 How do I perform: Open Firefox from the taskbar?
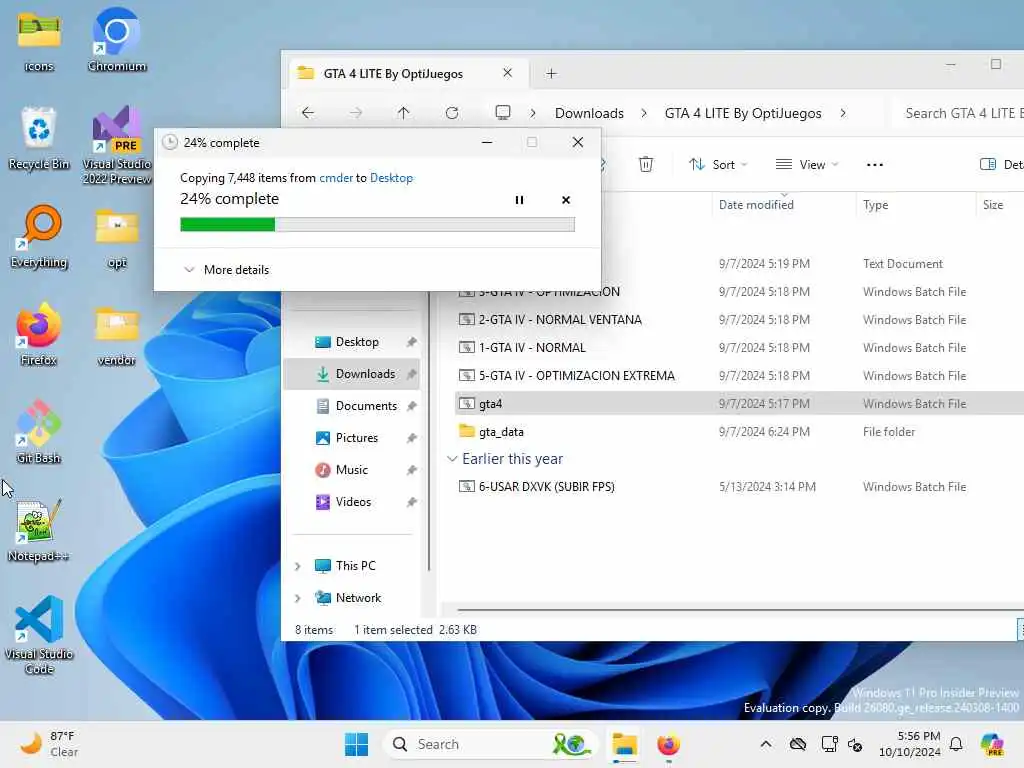669,744
